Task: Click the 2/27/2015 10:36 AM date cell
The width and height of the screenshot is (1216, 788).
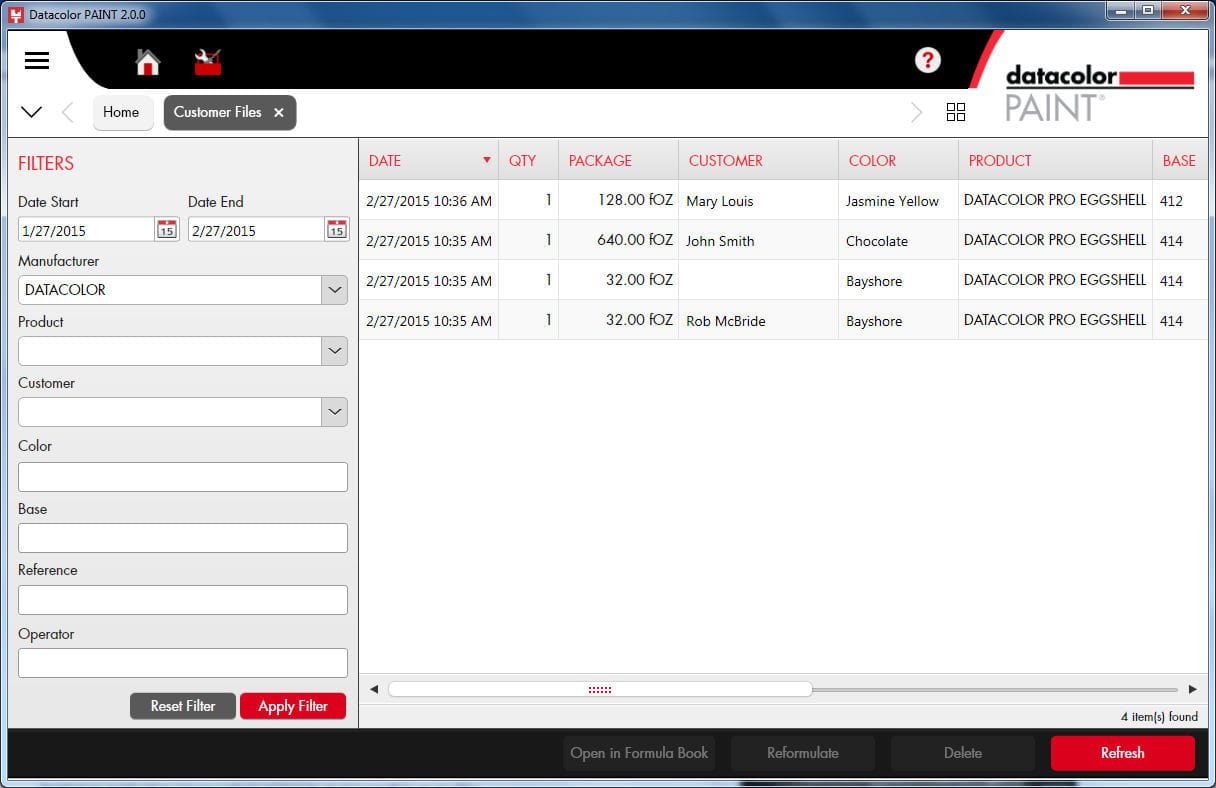Action: click(429, 201)
